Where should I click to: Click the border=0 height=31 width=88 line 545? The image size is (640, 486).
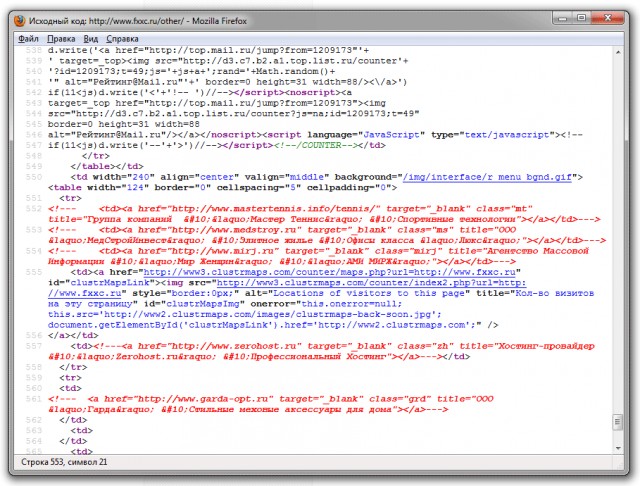[x=124, y=124]
